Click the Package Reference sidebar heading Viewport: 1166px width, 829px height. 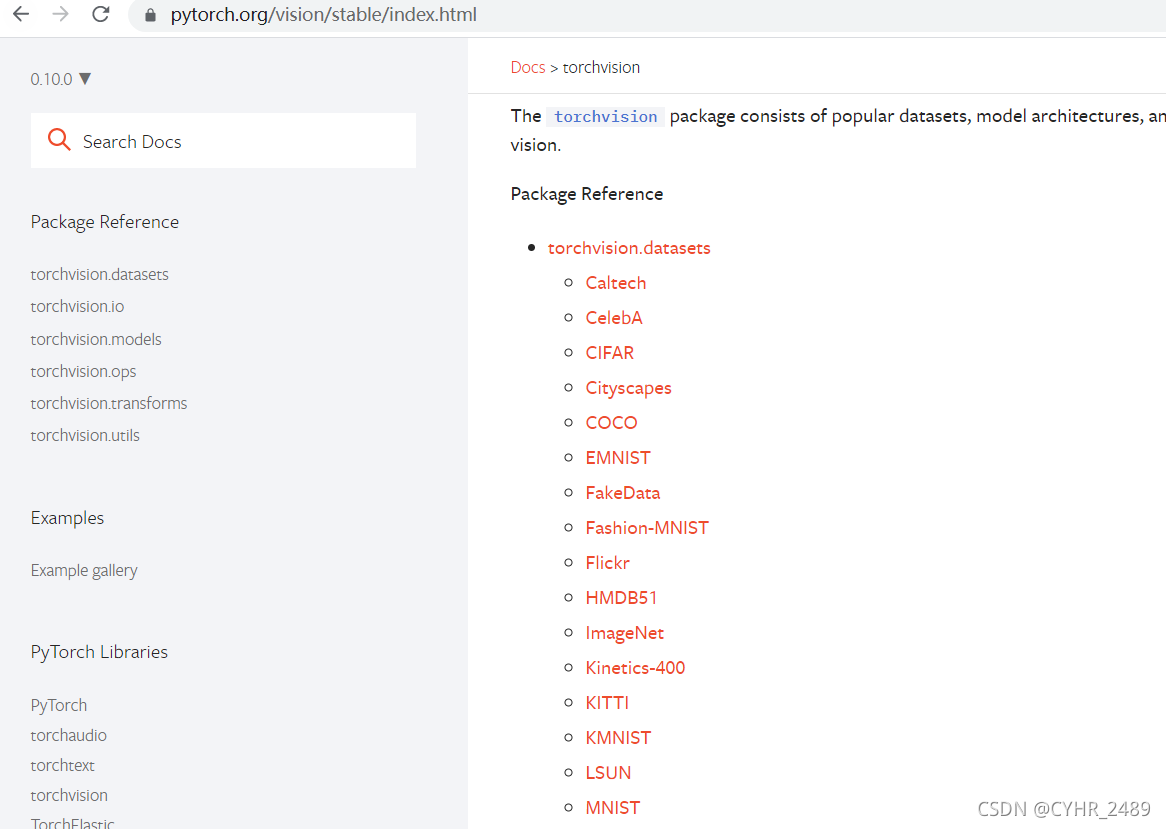[x=105, y=222]
